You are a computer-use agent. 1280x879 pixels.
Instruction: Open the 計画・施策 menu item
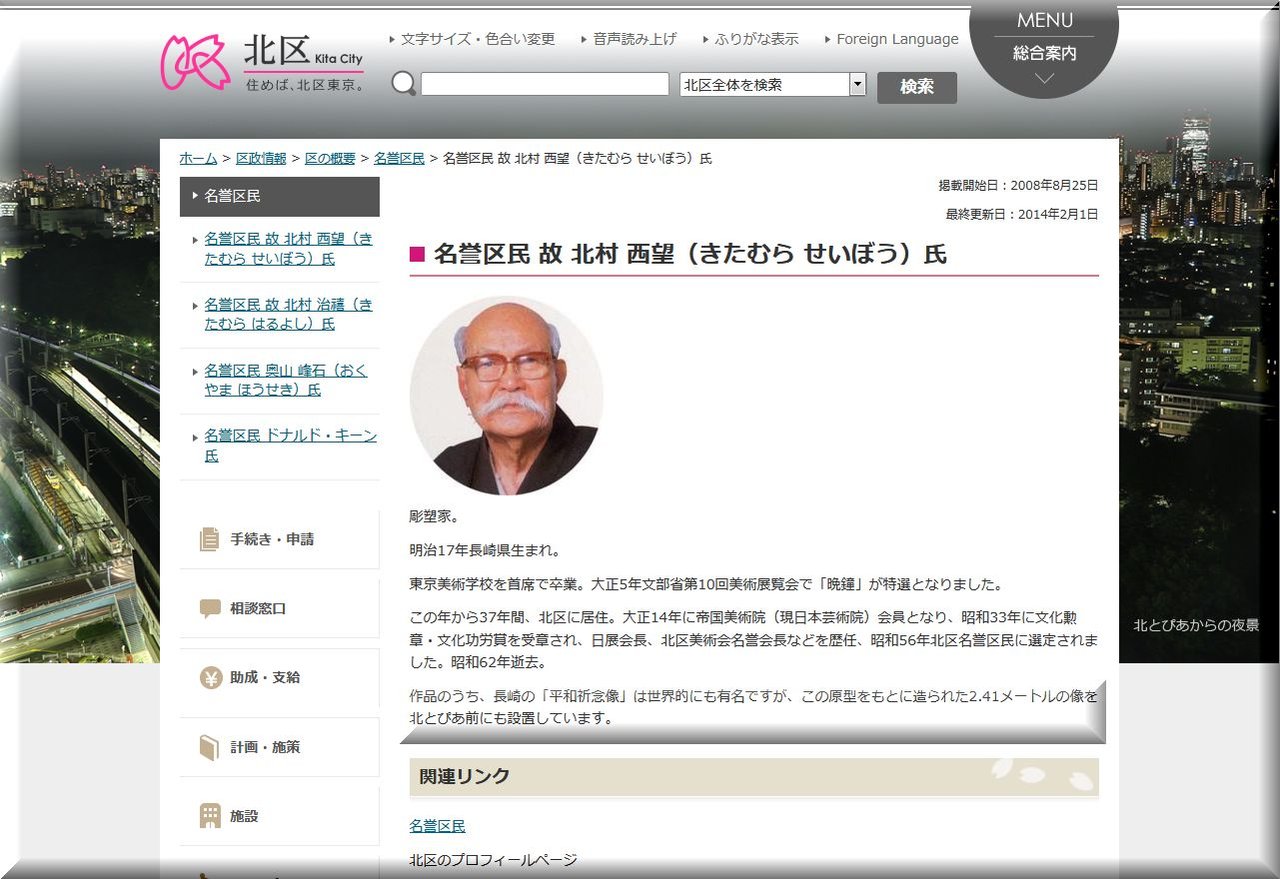tap(280, 747)
